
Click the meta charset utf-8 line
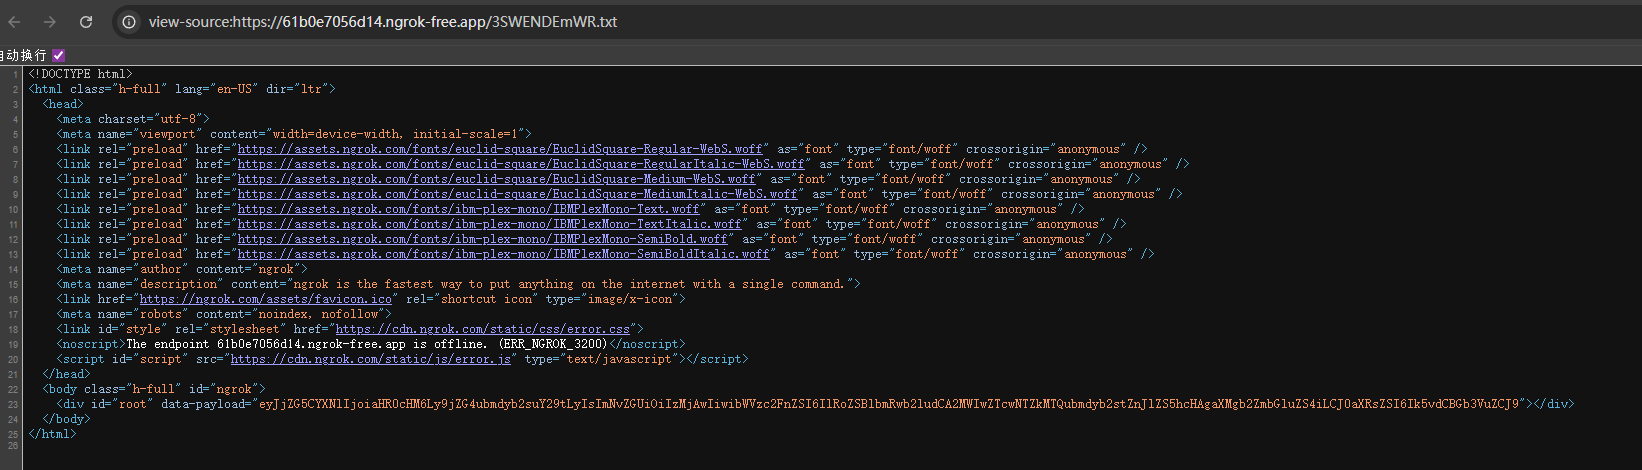[x=133, y=119]
